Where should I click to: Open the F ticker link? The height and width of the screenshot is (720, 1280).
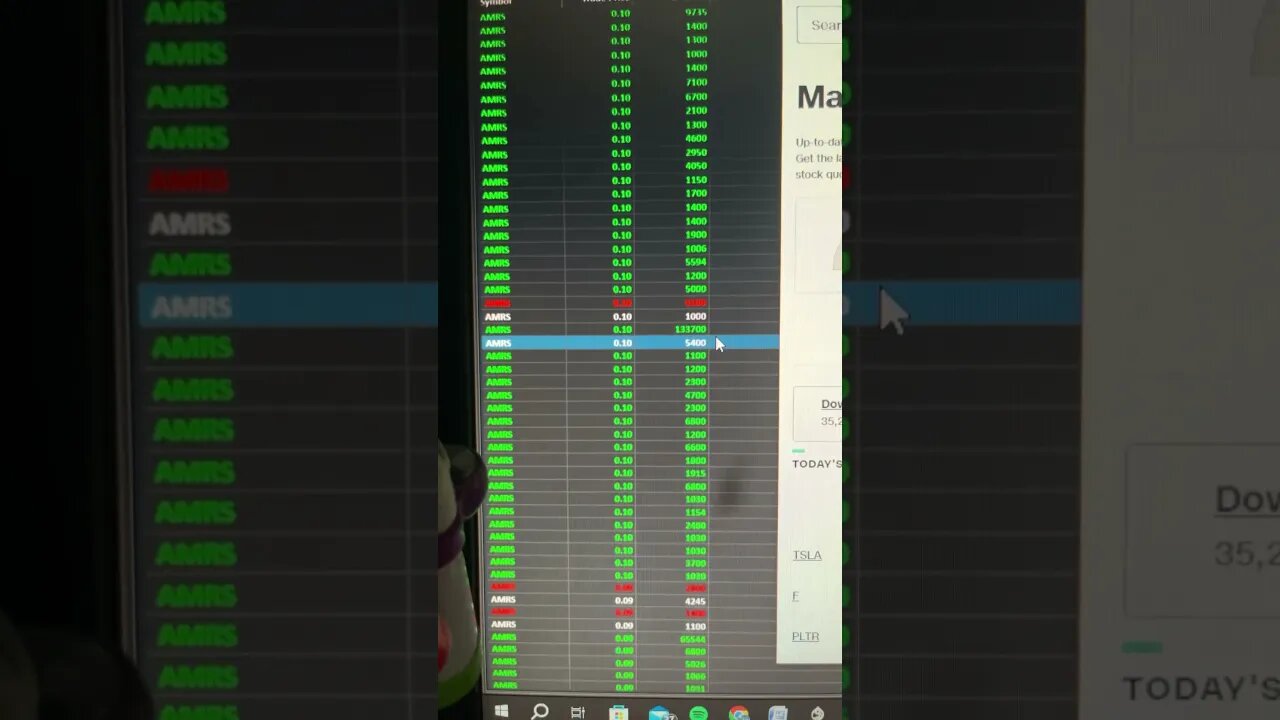click(796, 596)
